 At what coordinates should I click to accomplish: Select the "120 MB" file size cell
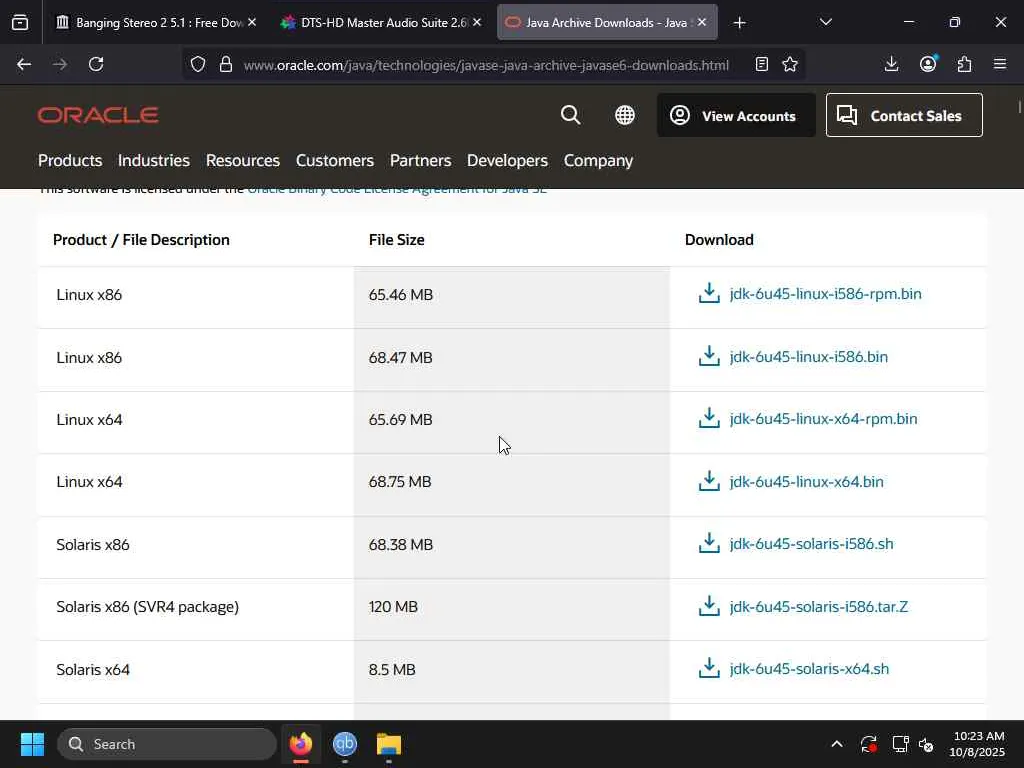pos(512,607)
